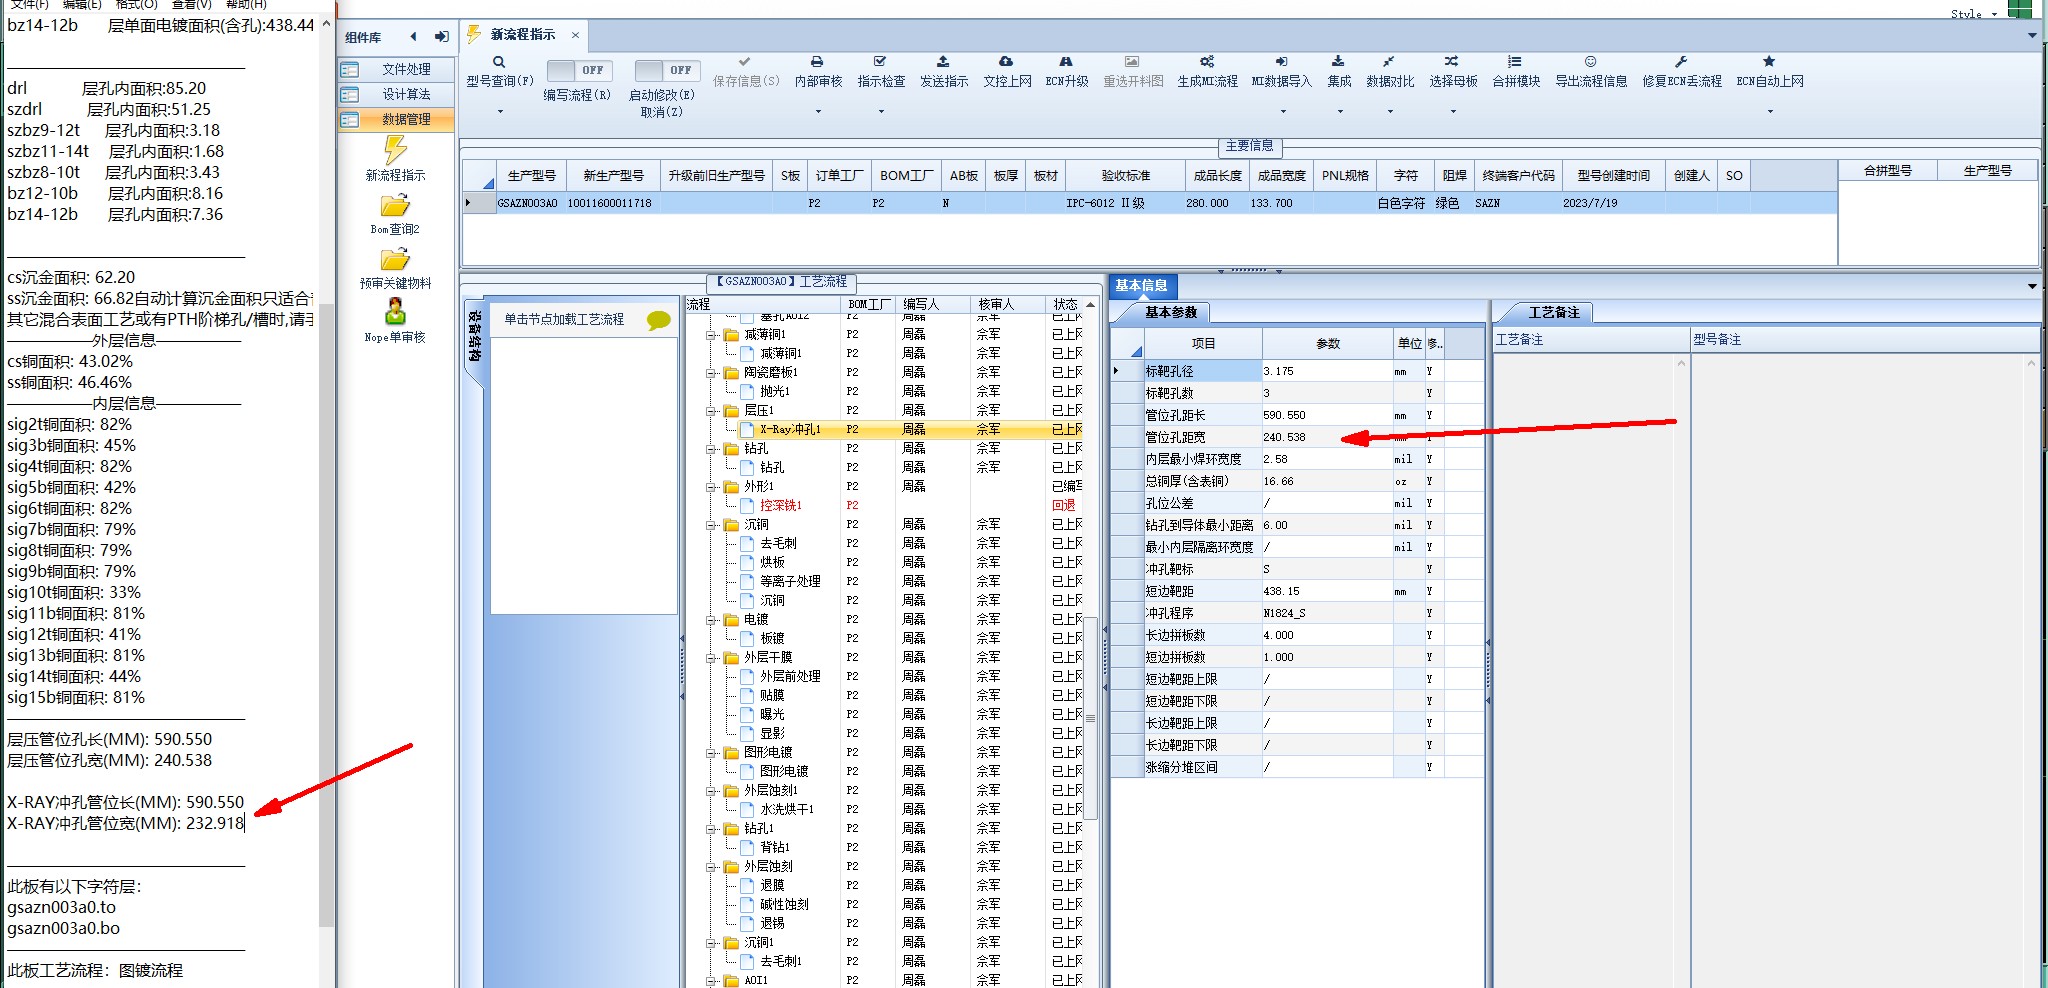Click the 设备结构 vertical side tab
Viewport: 2048px width, 988px height.
click(475, 337)
